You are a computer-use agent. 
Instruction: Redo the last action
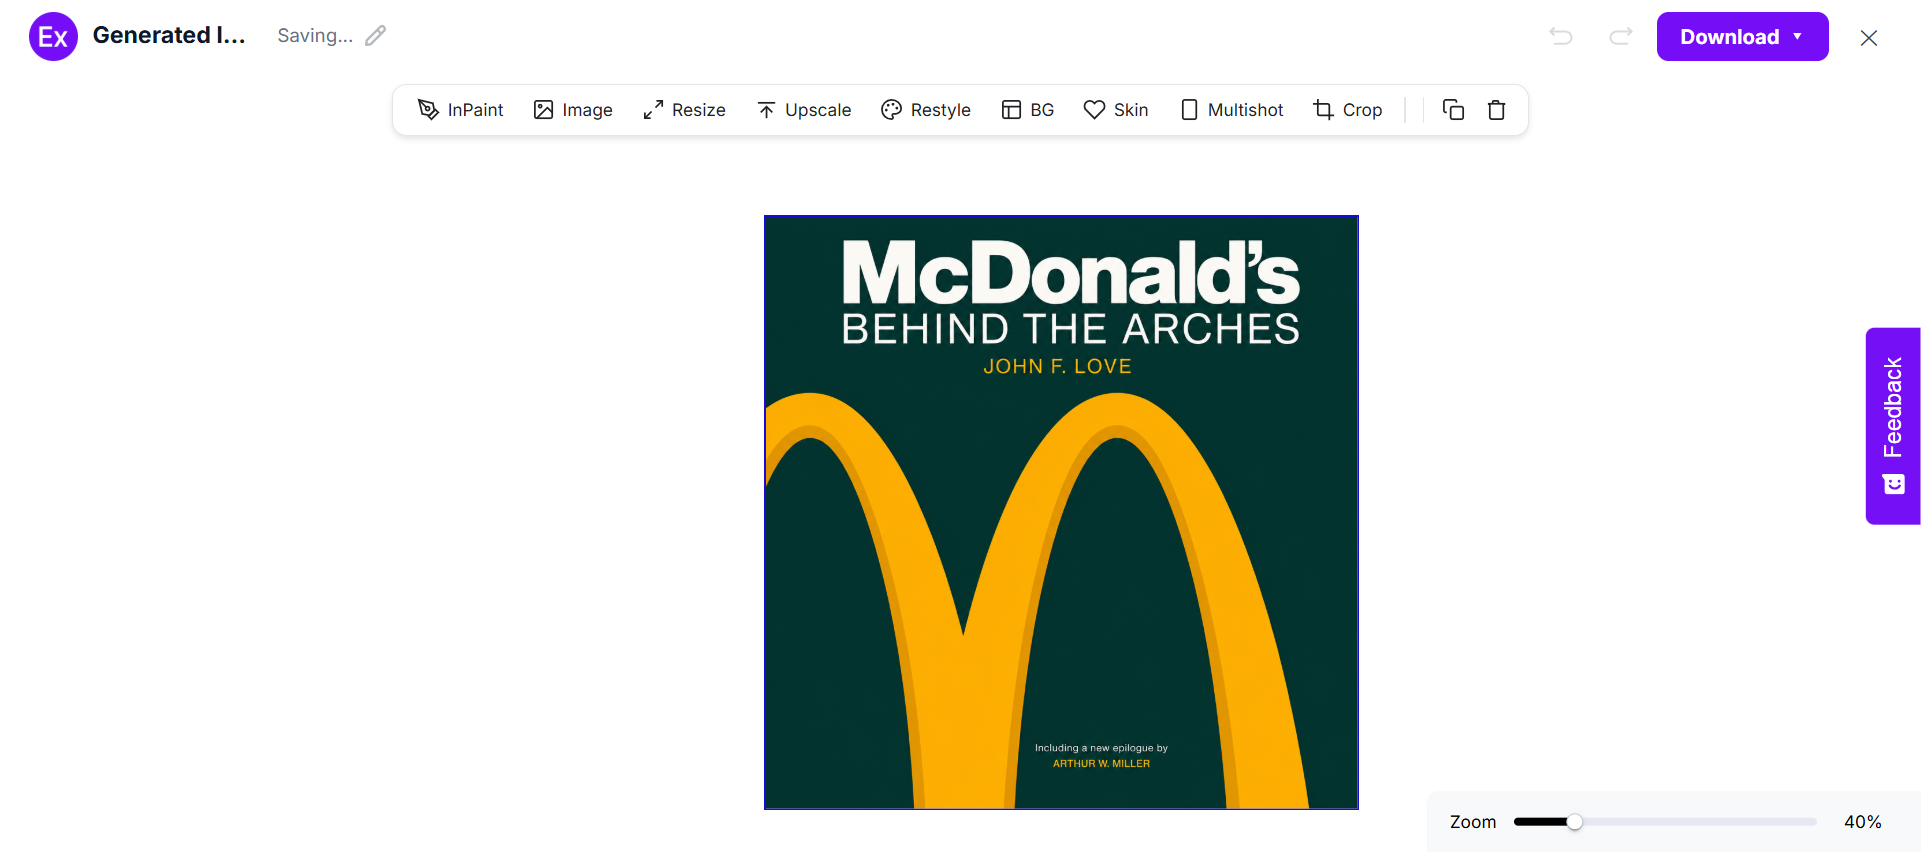(x=1621, y=37)
